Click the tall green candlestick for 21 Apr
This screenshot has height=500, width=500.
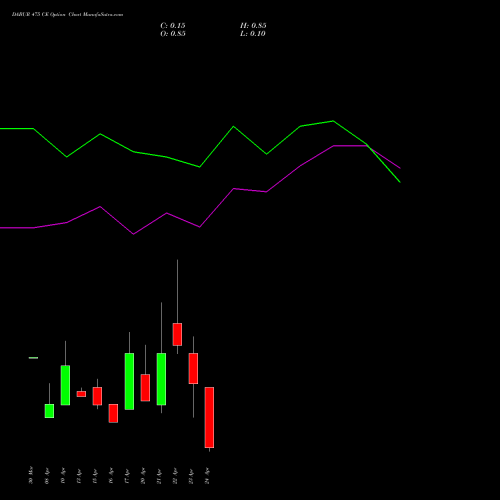tap(161, 379)
